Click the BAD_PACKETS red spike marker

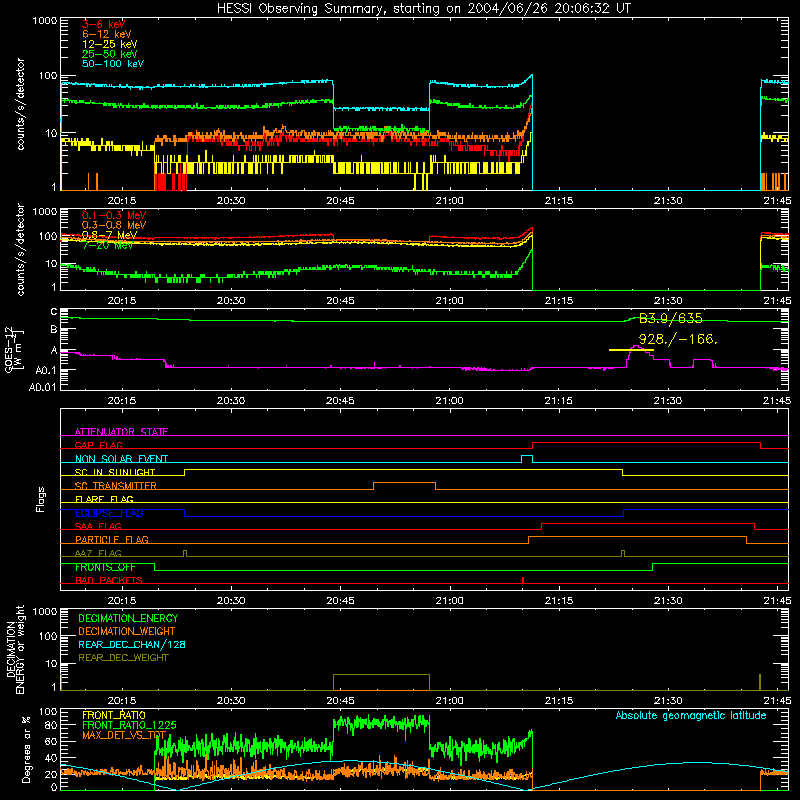pyautogui.click(x=523, y=580)
